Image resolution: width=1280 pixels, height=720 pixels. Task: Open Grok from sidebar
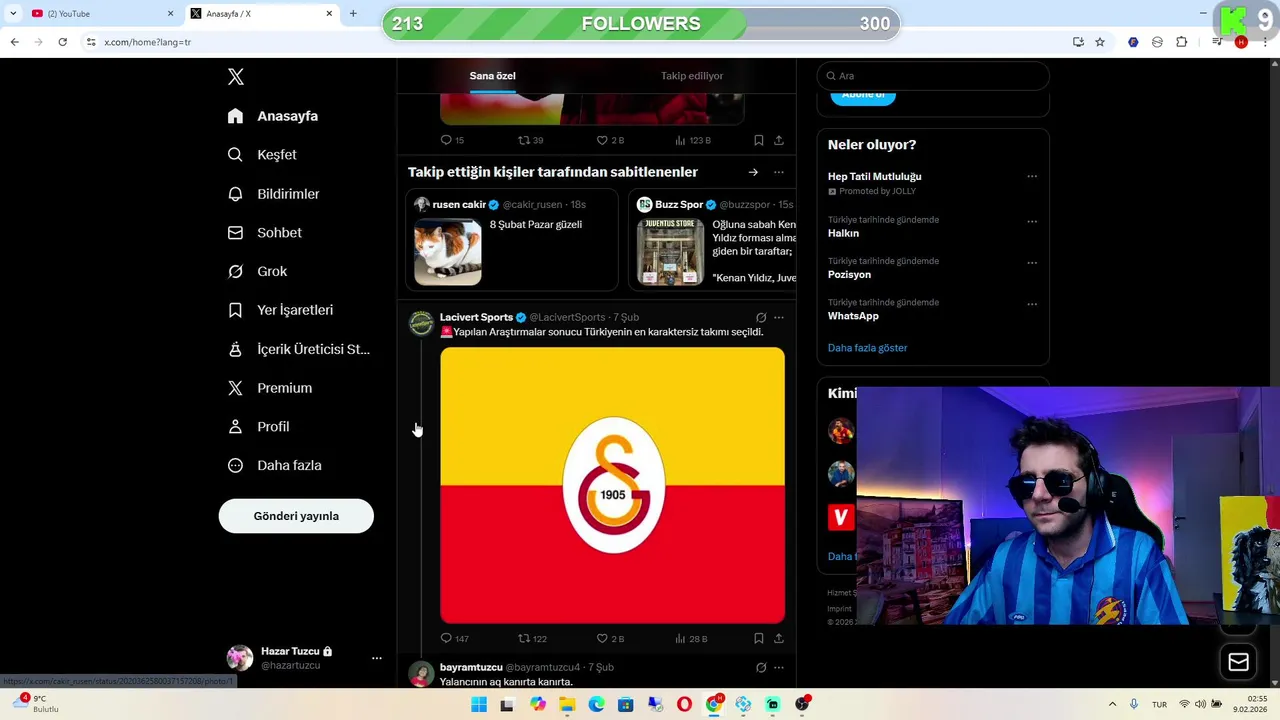tap(257, 272)
